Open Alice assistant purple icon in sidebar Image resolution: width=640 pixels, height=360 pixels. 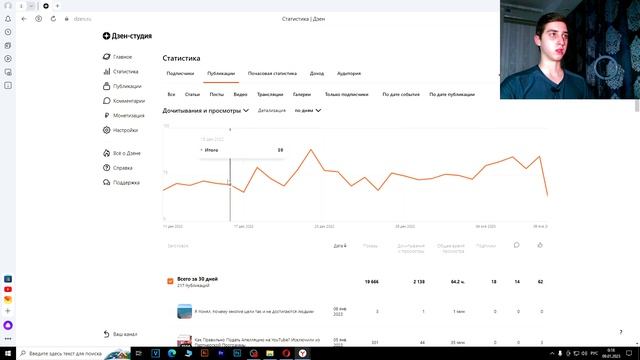(8, 325)
